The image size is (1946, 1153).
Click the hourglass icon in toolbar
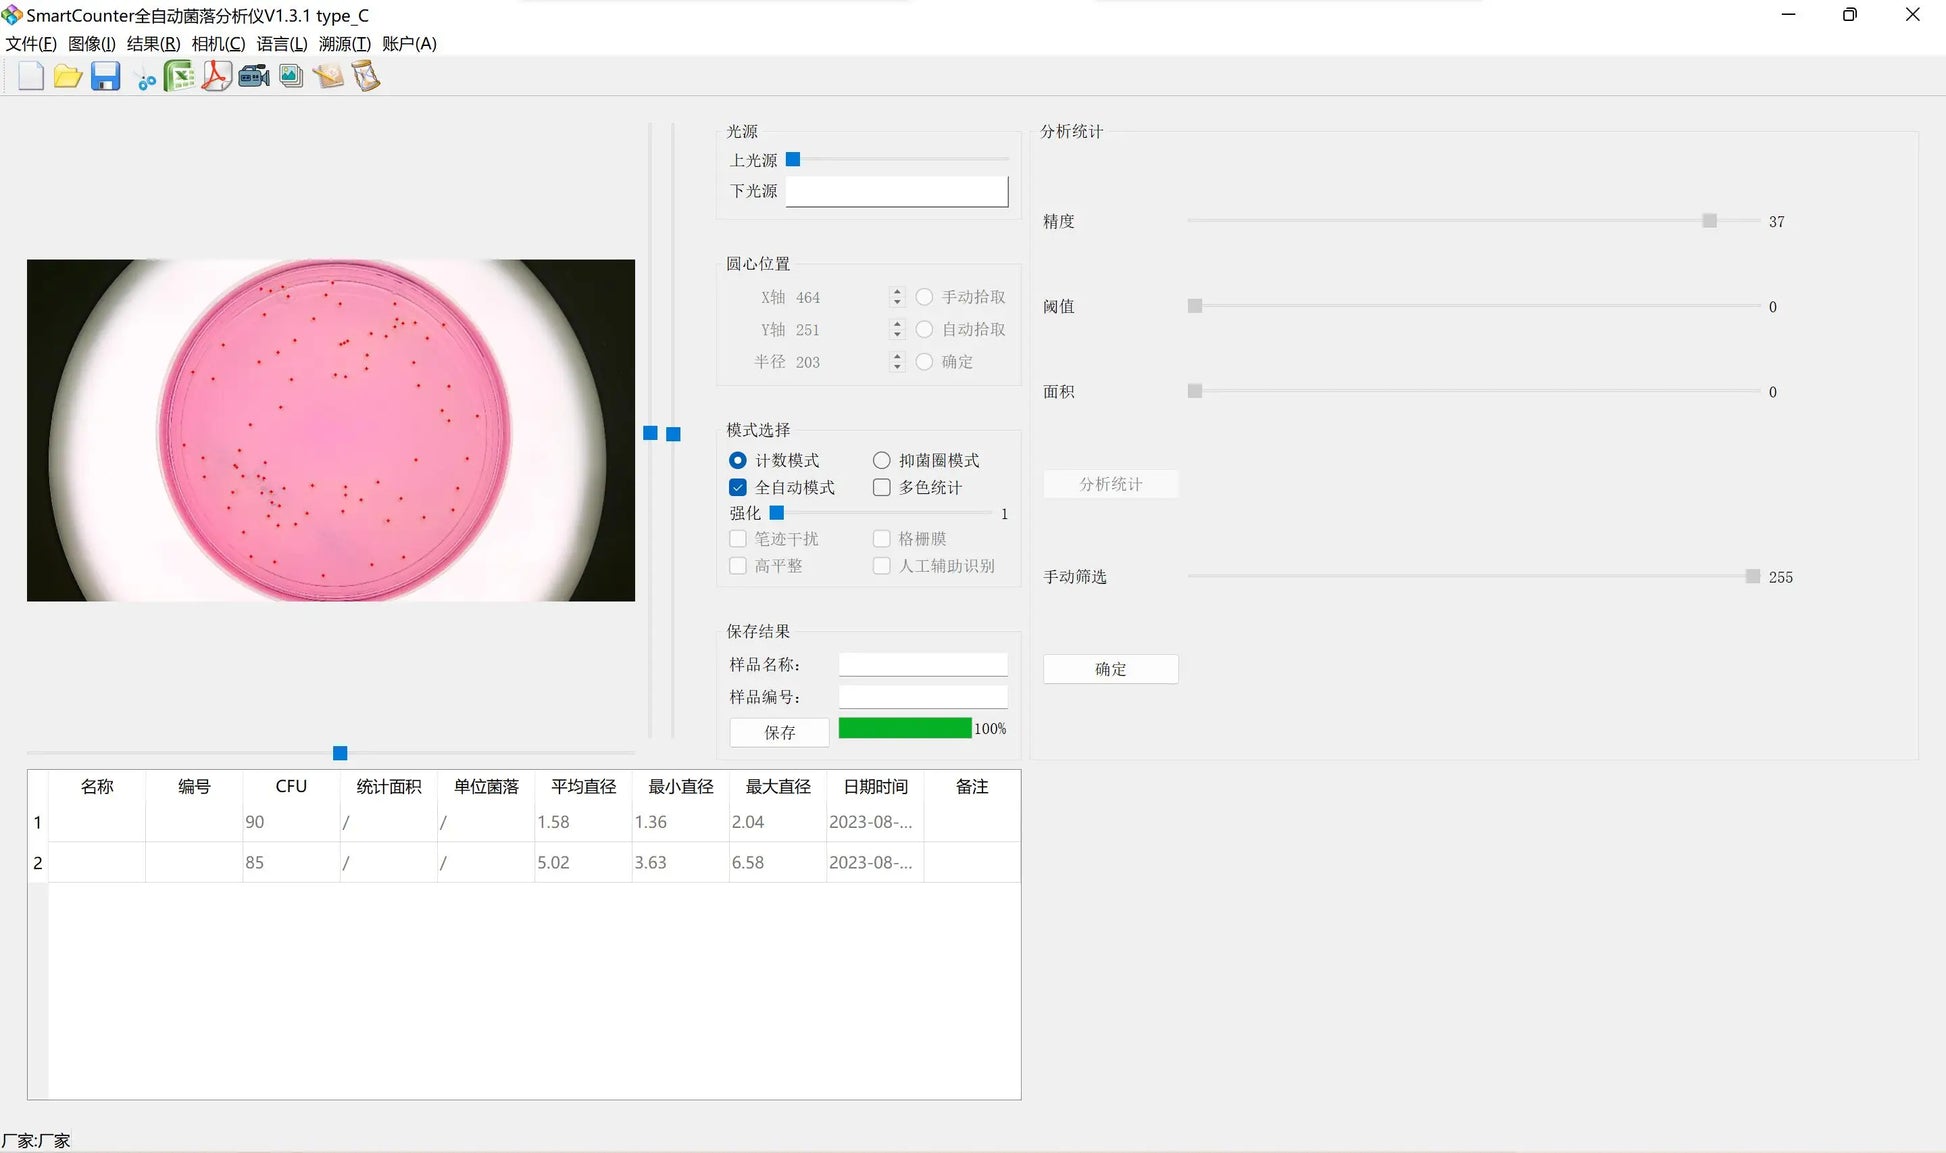pos(366,77)
